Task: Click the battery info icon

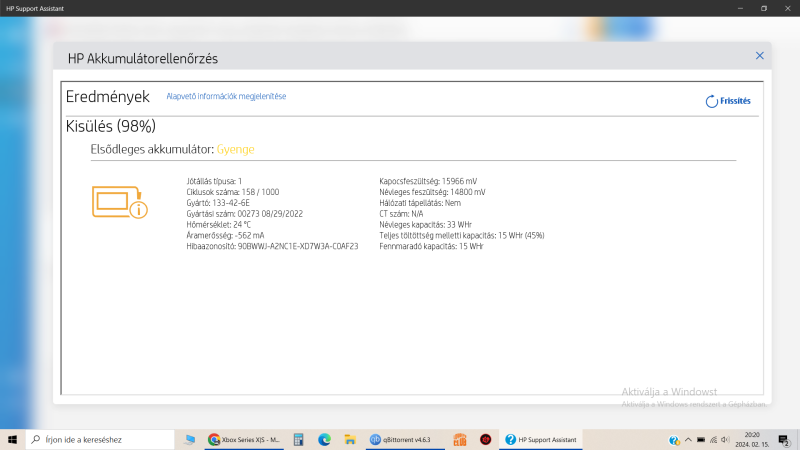Action: [x=120, y=203]
